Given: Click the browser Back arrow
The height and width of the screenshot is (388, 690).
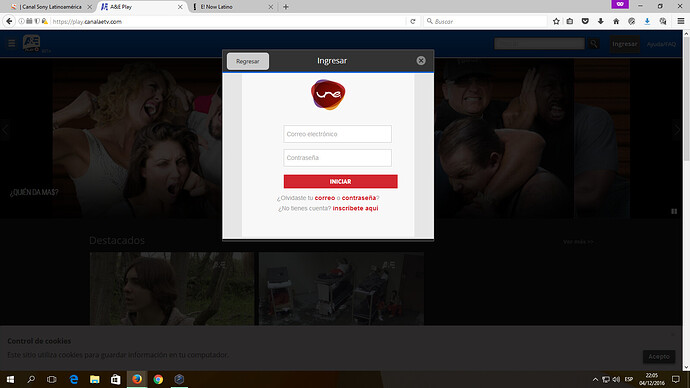Looking at the screenshot, I should pyautogui.click(x=9, y=21).
